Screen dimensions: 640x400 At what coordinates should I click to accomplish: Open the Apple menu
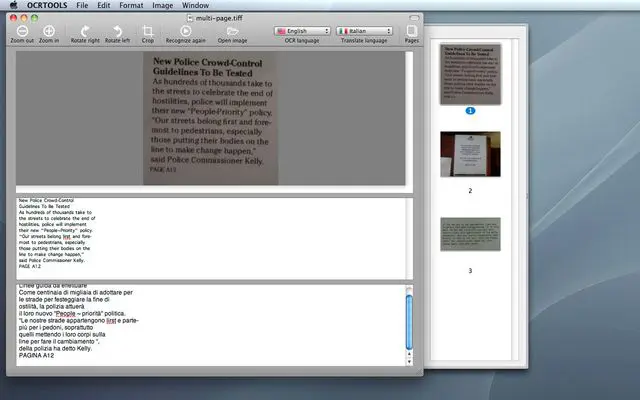tap(13, 5)
